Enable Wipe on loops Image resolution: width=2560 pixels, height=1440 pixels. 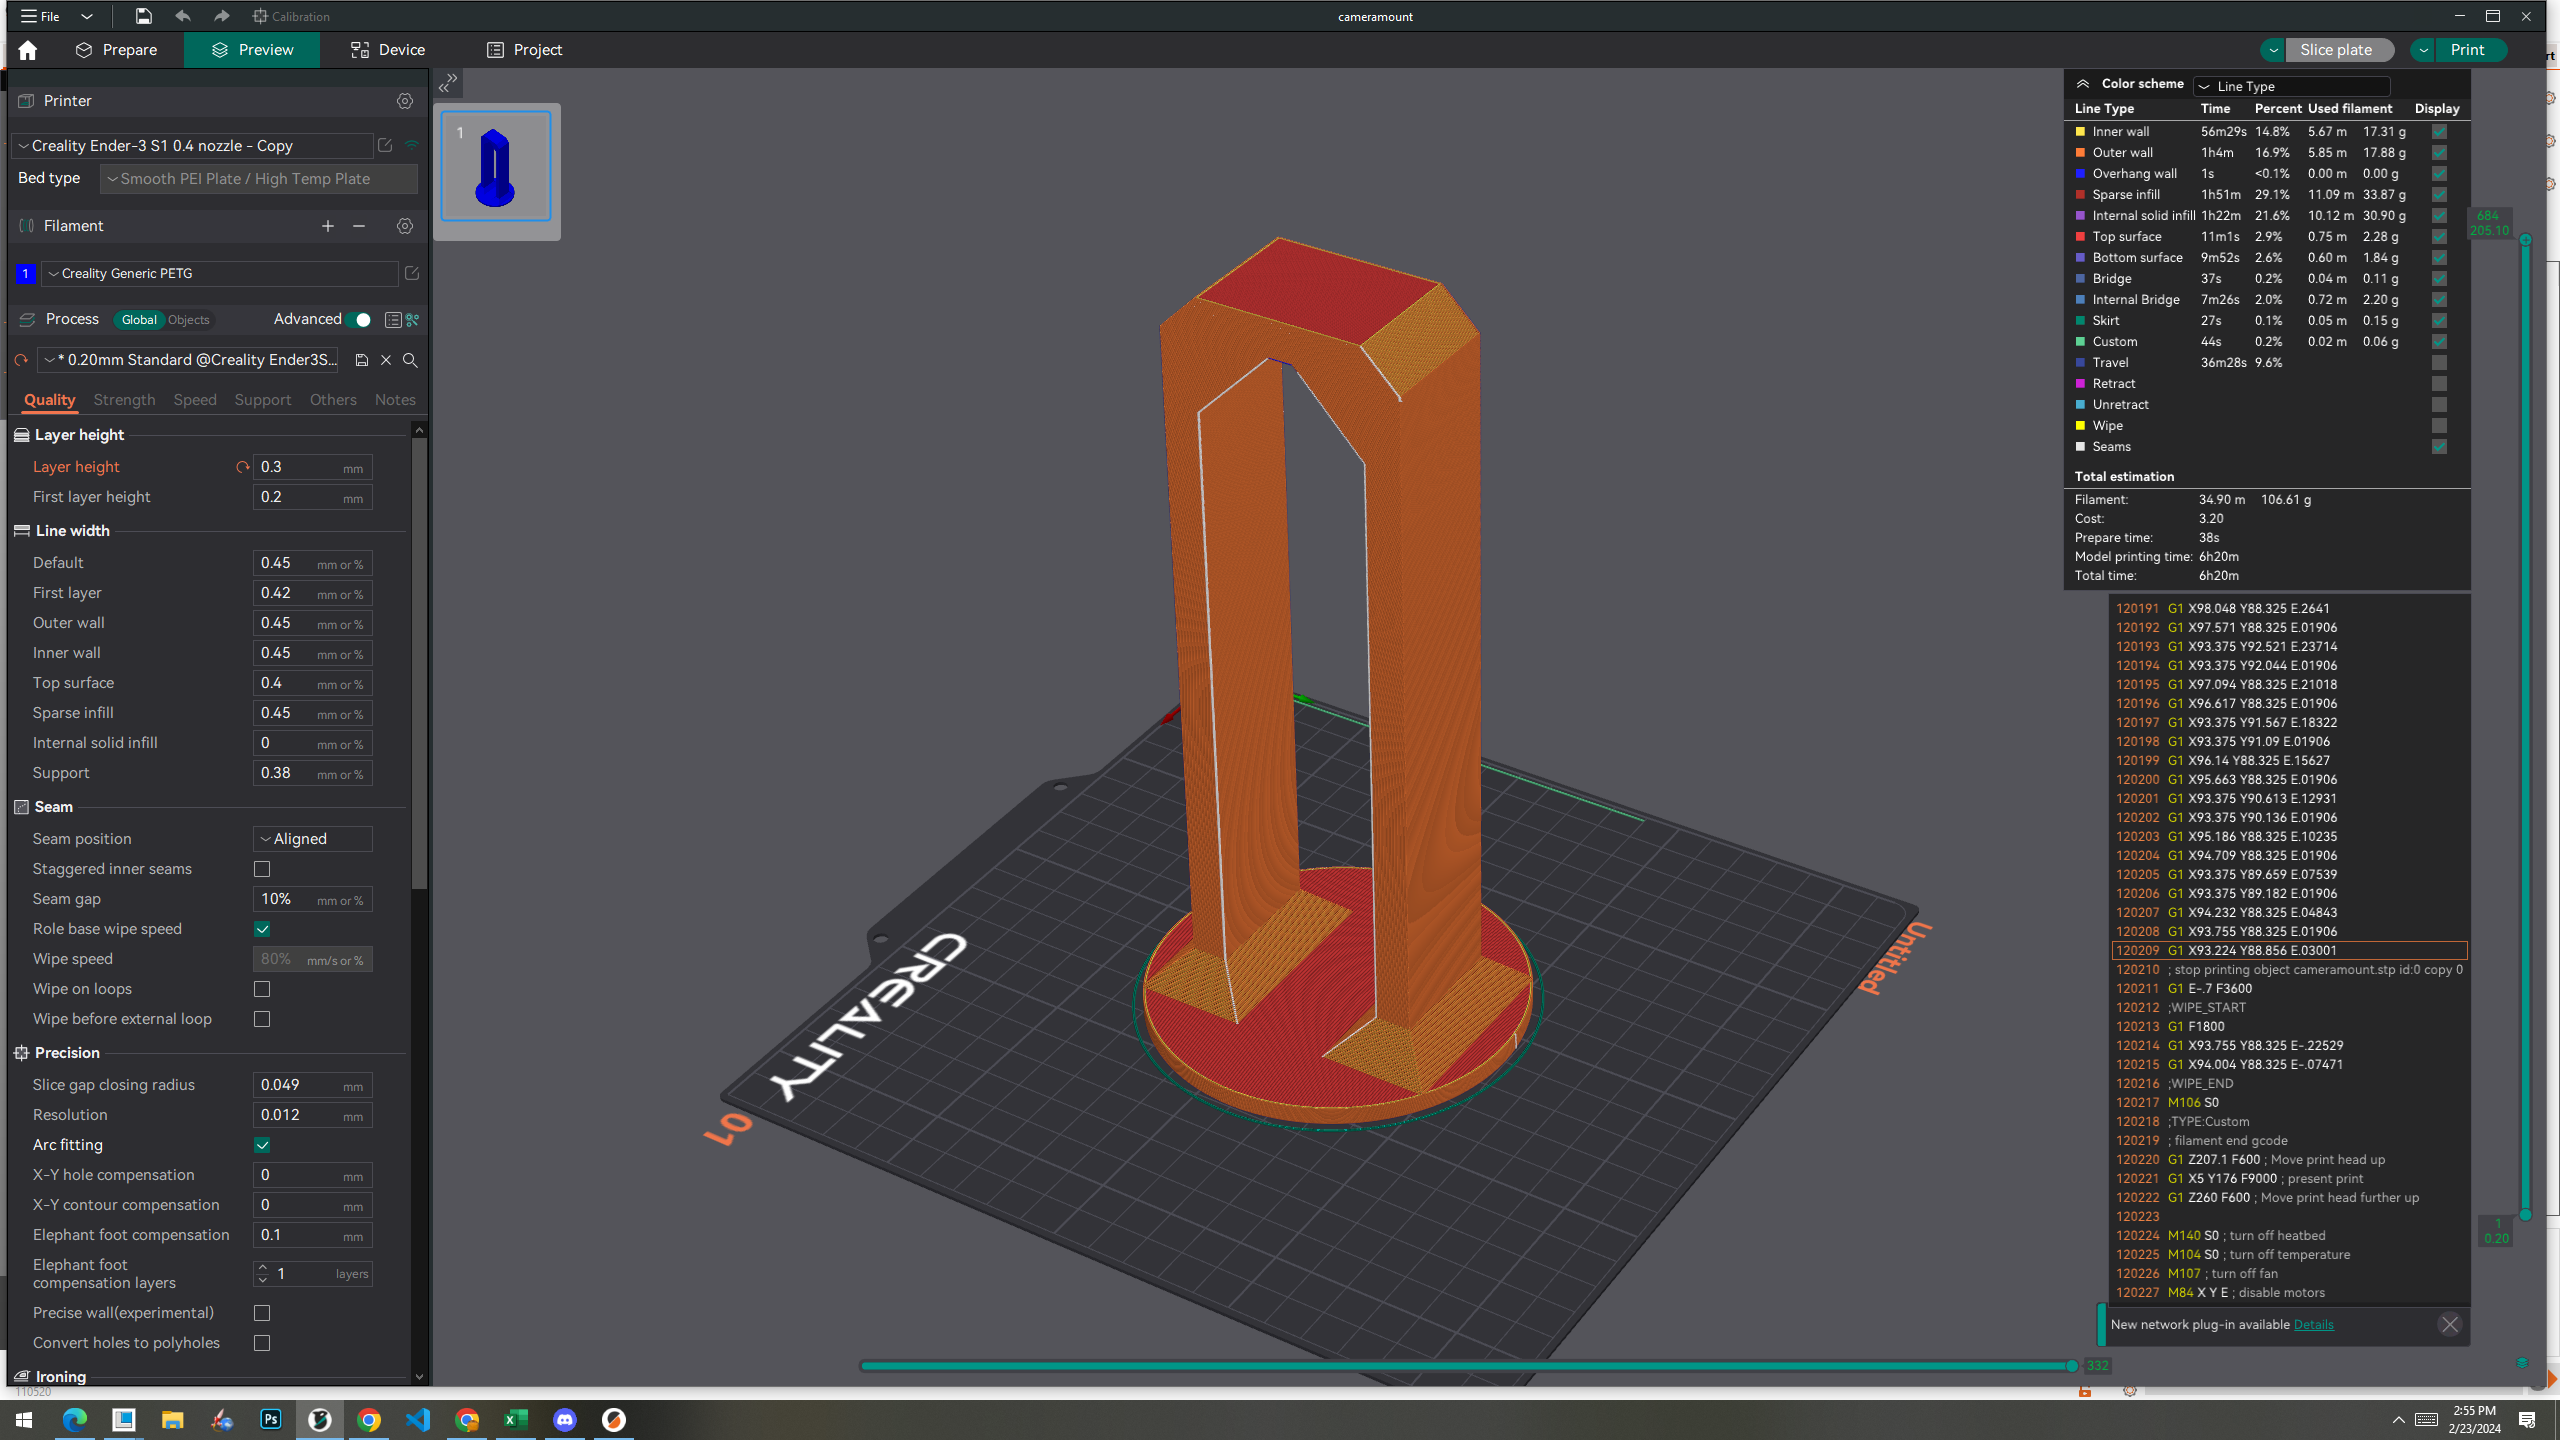click(261, 989)
